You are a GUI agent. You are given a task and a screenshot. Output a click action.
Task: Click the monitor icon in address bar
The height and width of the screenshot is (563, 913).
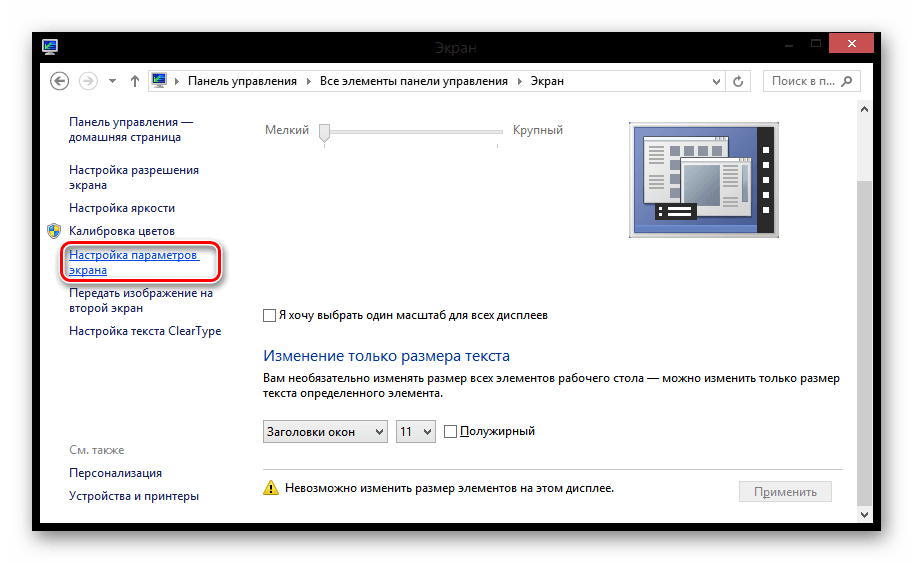[159, 81]
